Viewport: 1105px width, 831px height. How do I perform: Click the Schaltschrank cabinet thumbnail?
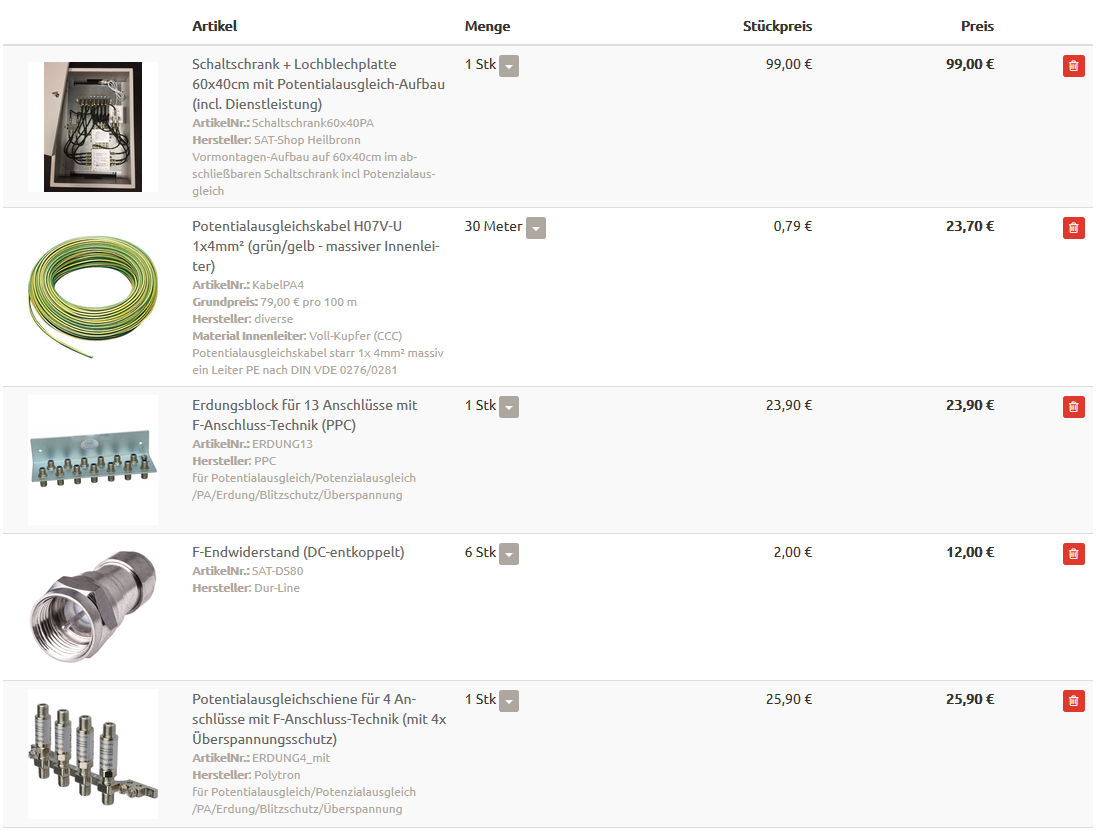click(93, 127)
